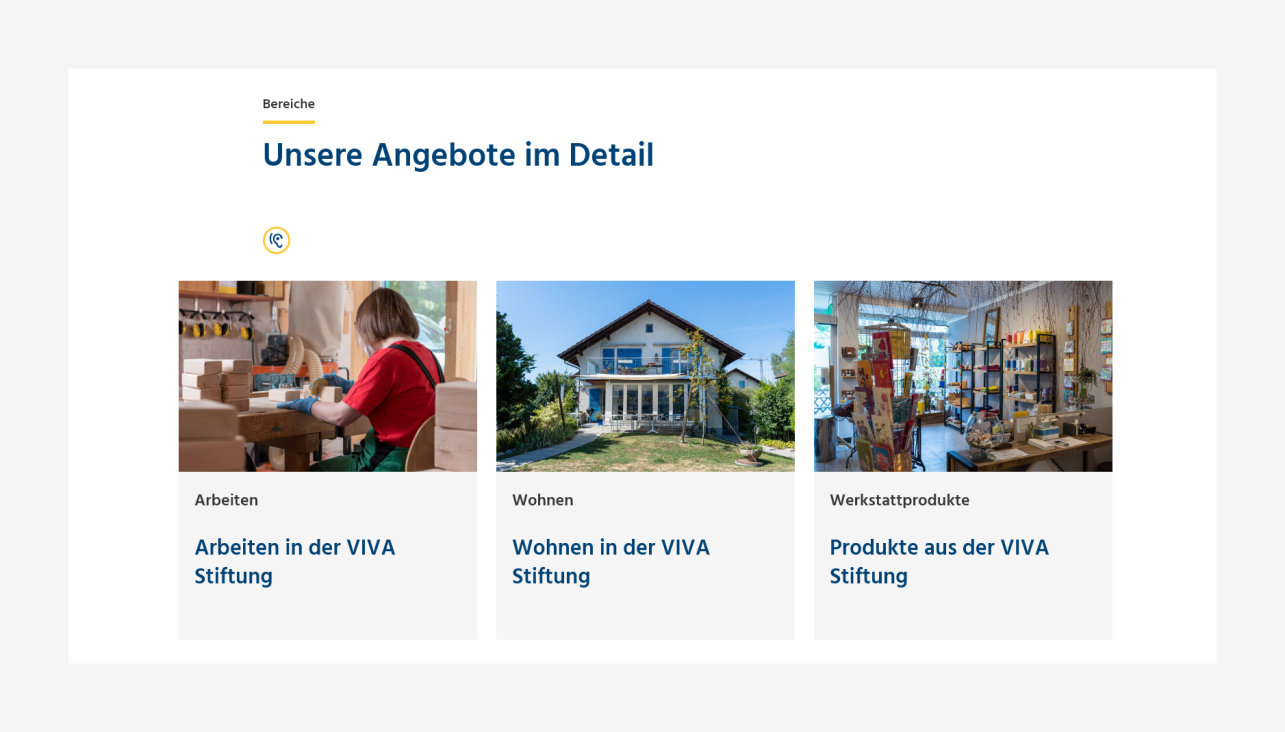The width and height of the screenshot is (1285, 732).
Task: Open 'Arbeiten in der VIVA Stiftung' link
Action: coord(295,561)
